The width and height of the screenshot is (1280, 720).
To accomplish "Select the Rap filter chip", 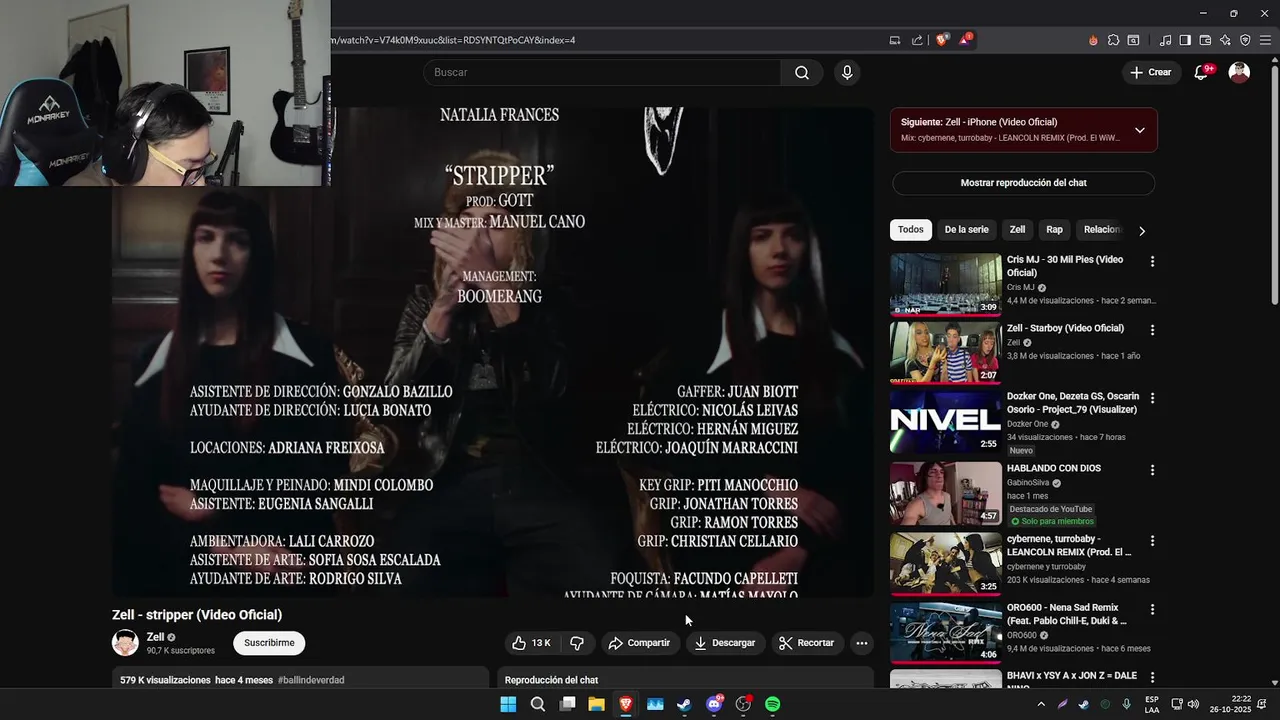I will pos(1054,230).
